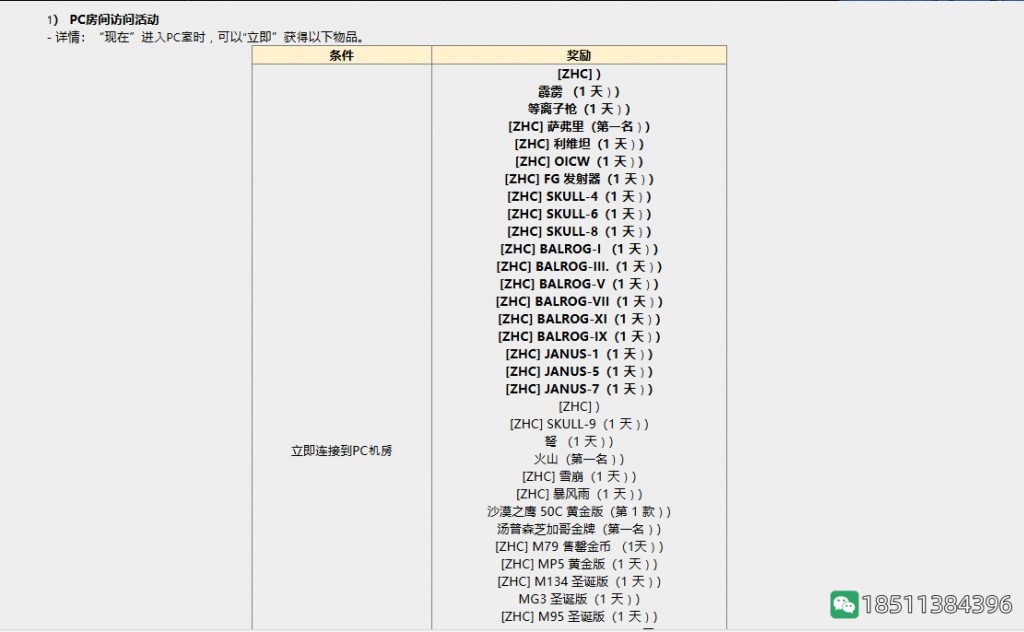The height and width of the screenshot is (632, 1024).
Task: Click the 奖励 table header
Action: (x=578, y=55)
